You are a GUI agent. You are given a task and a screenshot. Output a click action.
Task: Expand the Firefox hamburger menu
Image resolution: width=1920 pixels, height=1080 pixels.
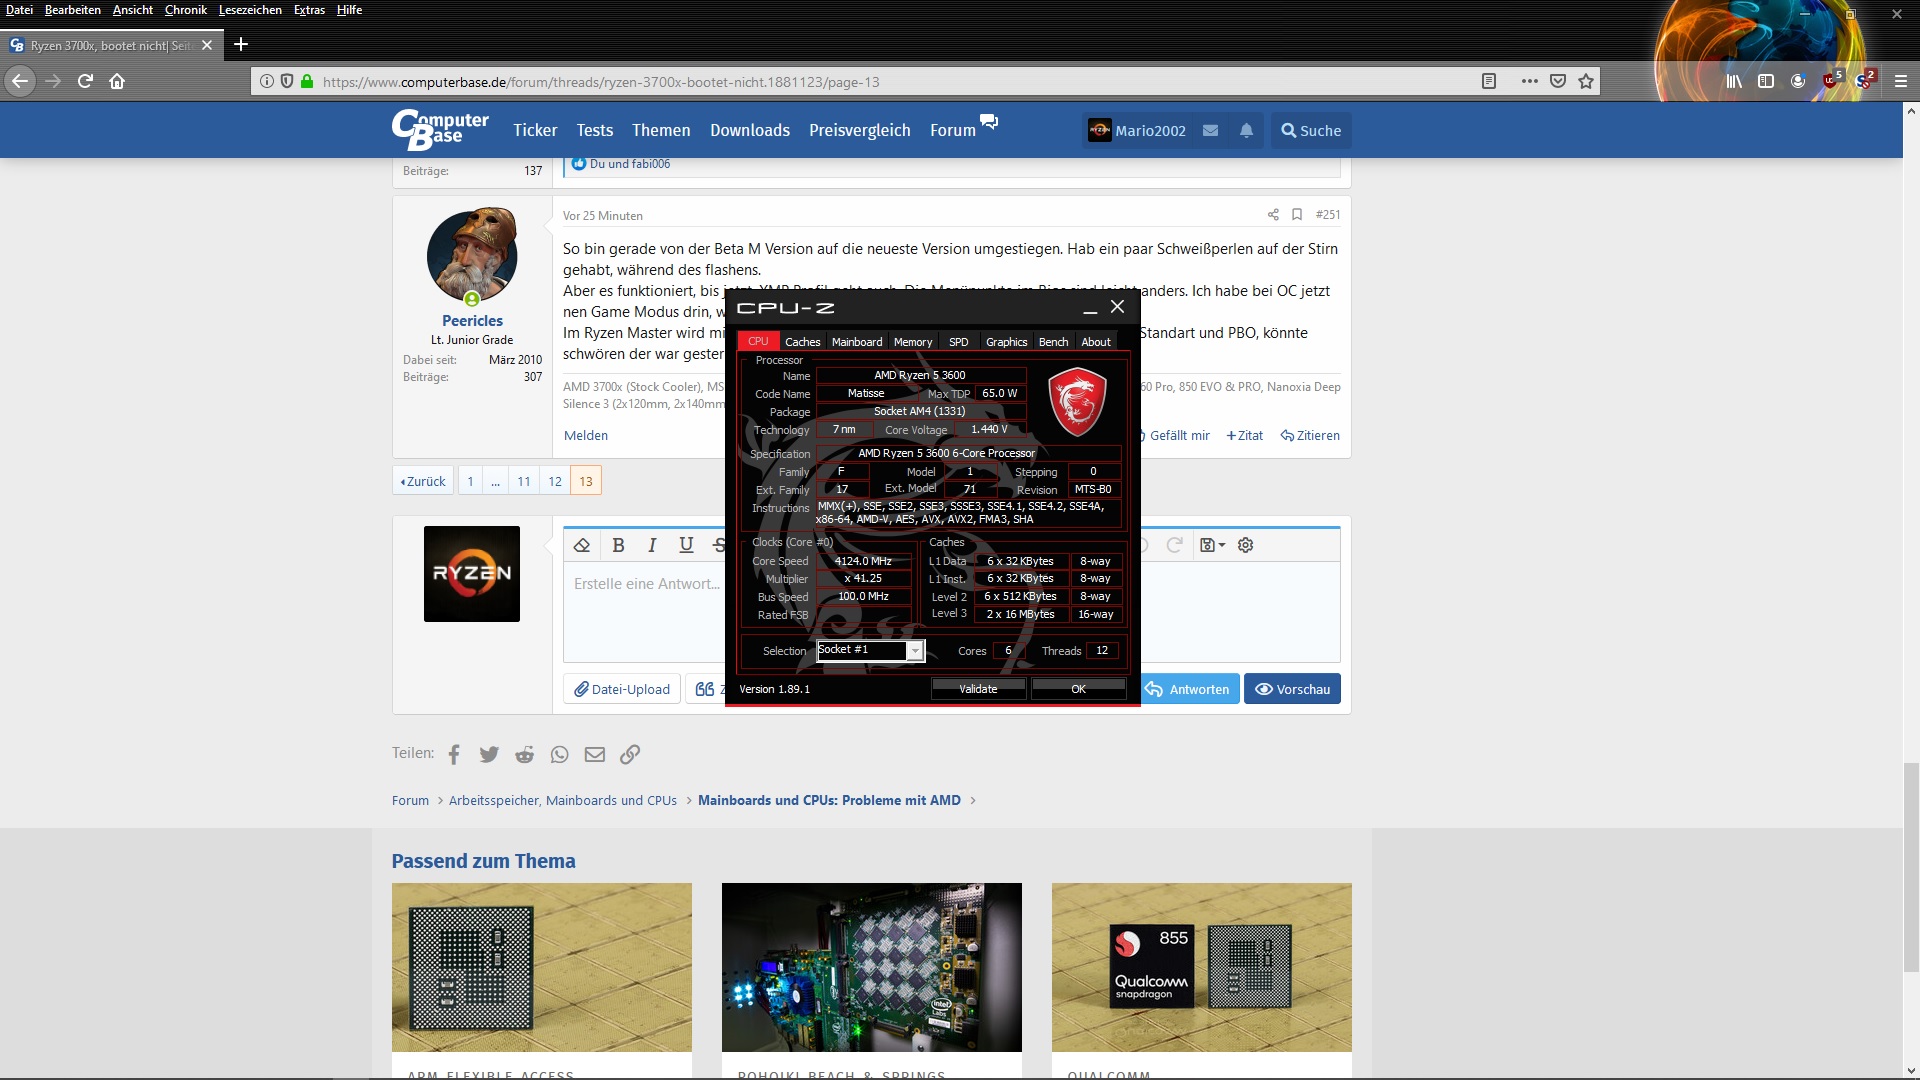1901,81
